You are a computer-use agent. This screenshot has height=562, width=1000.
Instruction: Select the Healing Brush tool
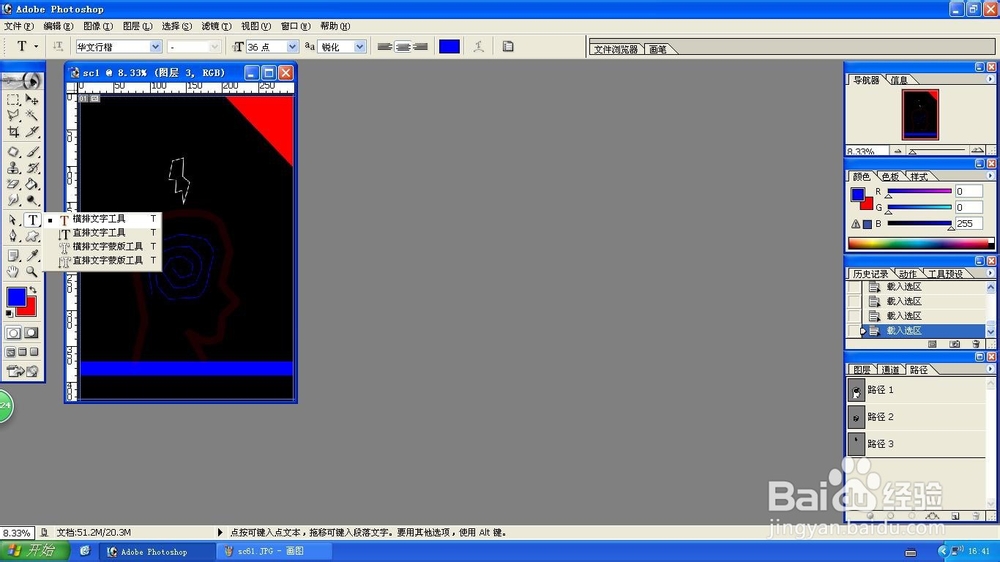[x=13, y=152]
